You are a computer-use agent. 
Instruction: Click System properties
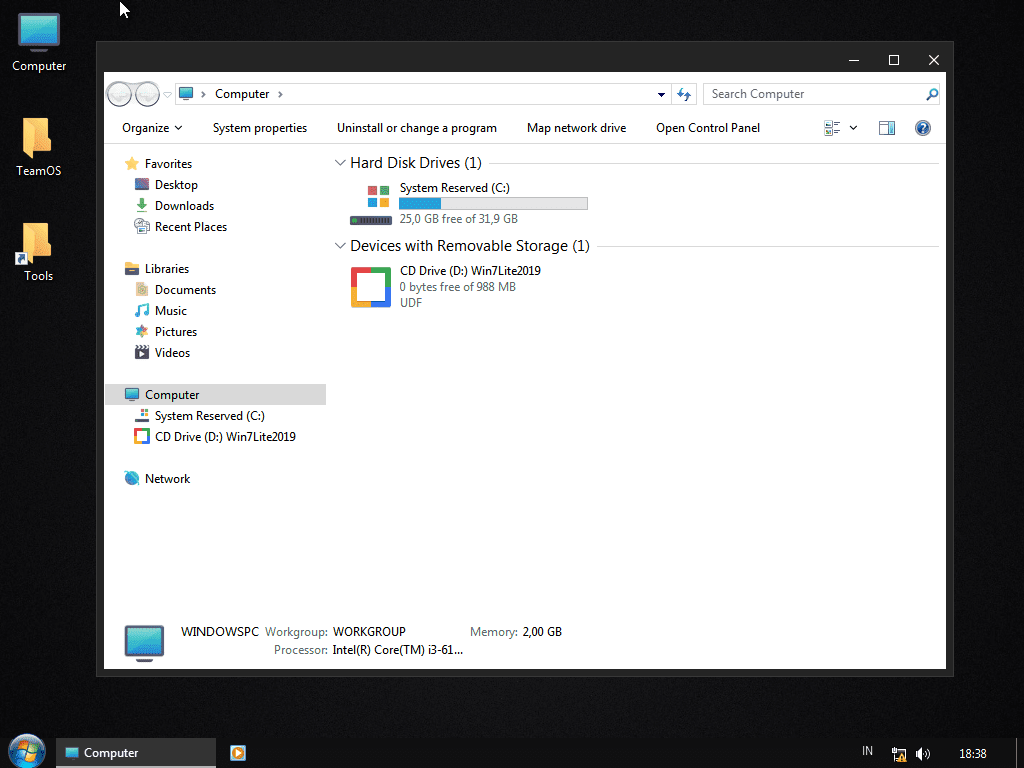tap(260, 128)
